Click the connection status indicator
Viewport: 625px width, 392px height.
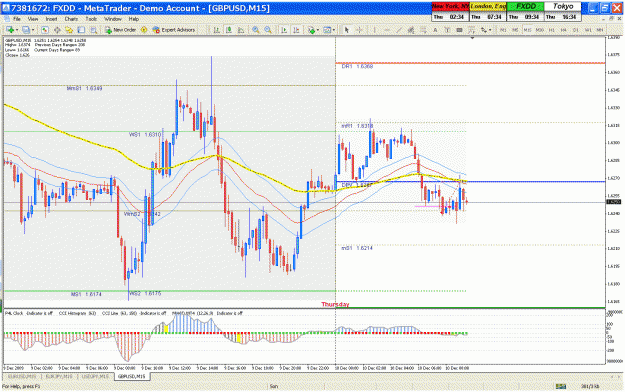560,386
